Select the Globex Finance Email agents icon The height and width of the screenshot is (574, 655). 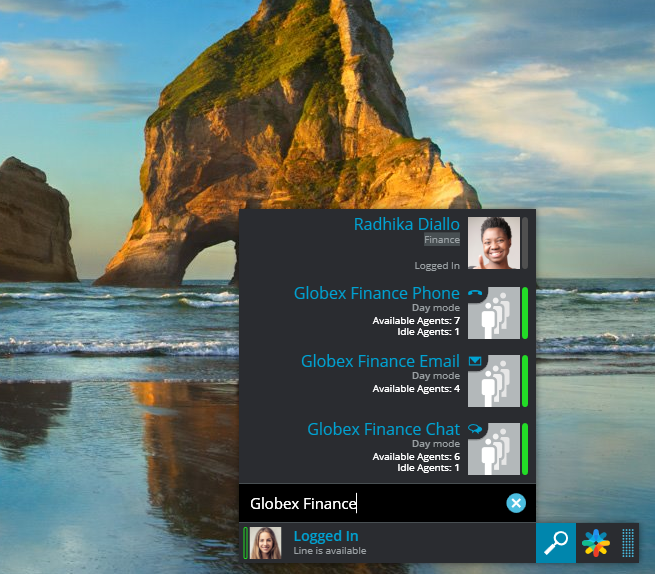click(x=494, y=381)
